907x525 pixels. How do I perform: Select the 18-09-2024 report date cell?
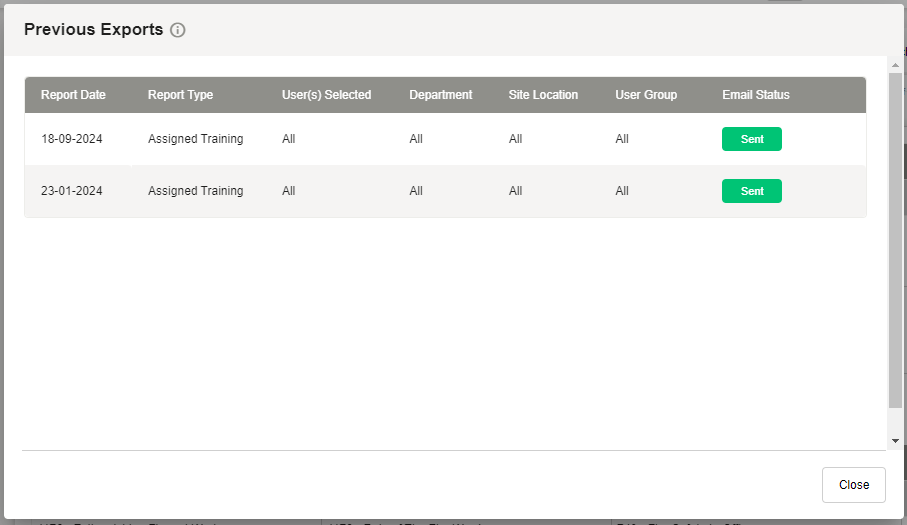[x=72, y=139]
